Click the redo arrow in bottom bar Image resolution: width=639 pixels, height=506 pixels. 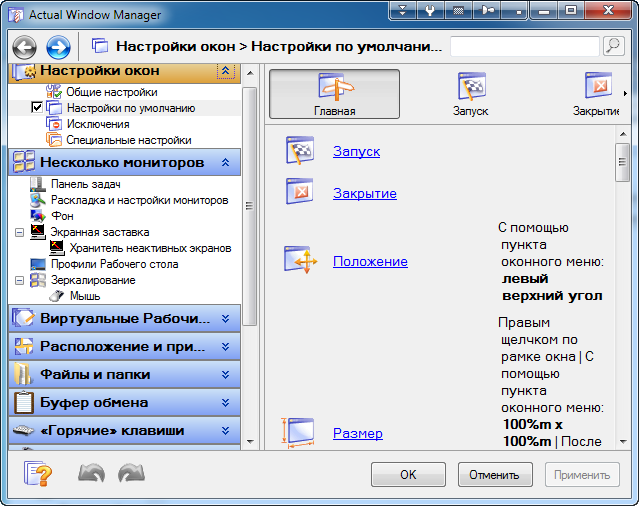tap(131, 474)
